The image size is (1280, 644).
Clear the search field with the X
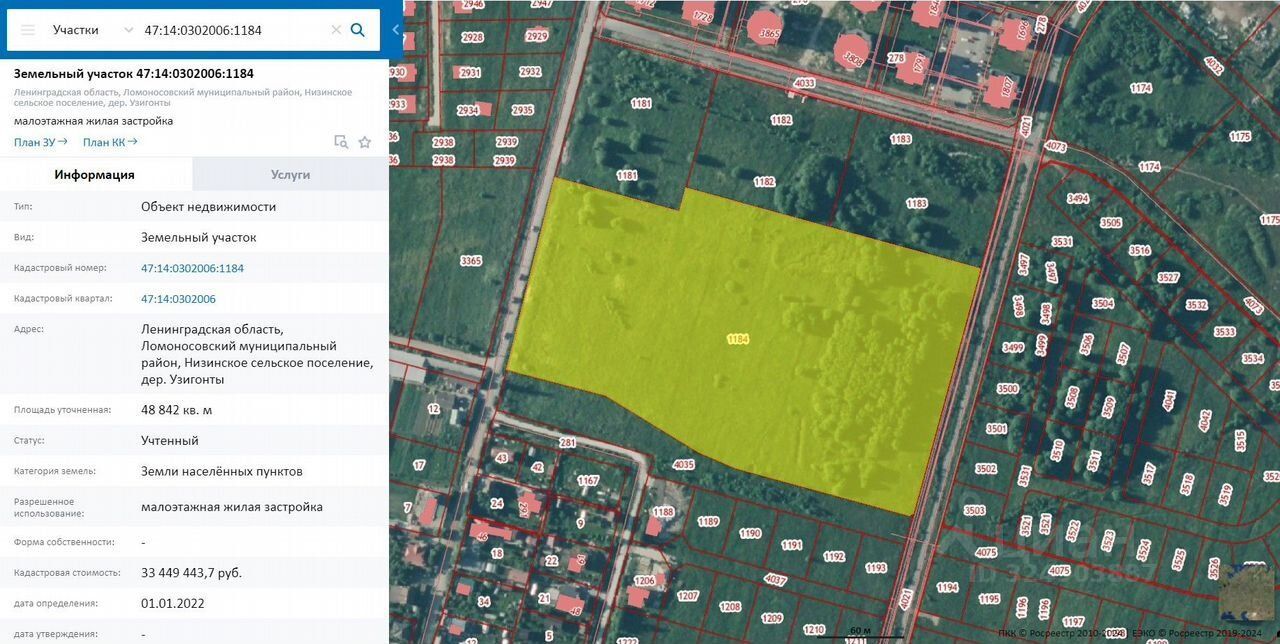click(336, 30)
